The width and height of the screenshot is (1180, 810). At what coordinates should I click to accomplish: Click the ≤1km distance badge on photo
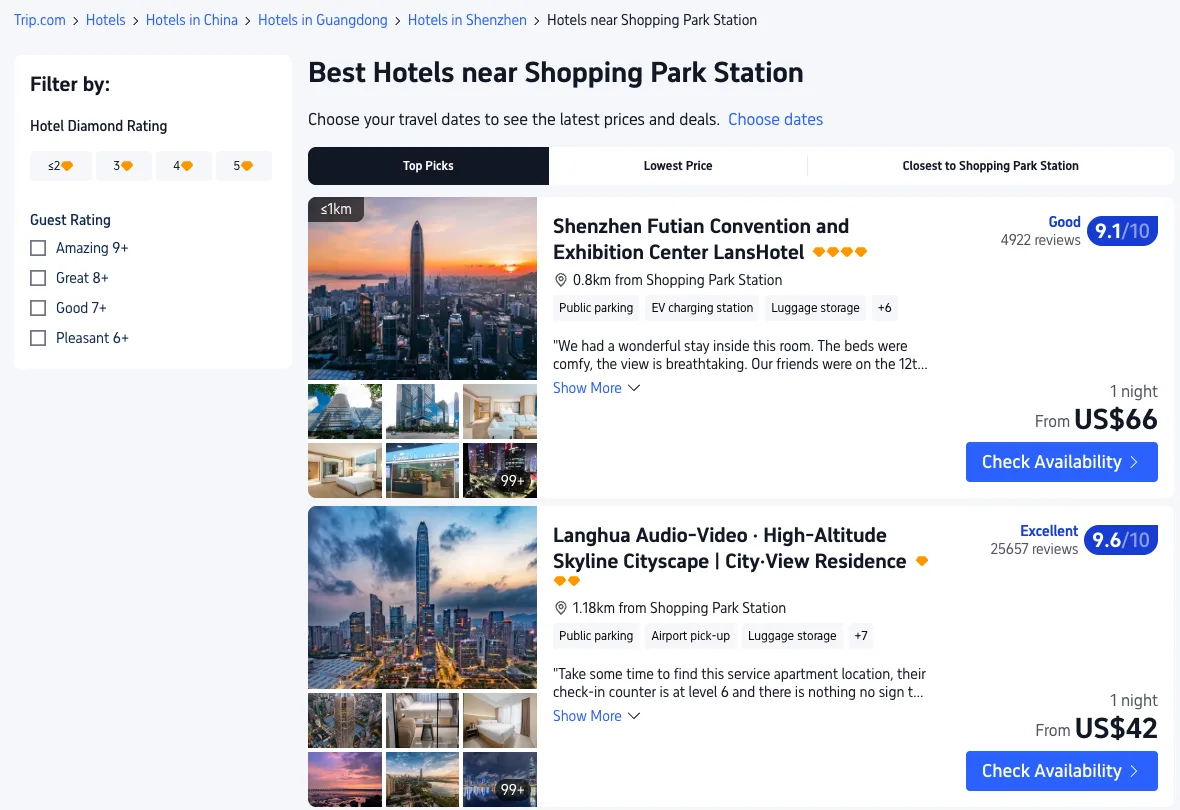click(336, 209)
